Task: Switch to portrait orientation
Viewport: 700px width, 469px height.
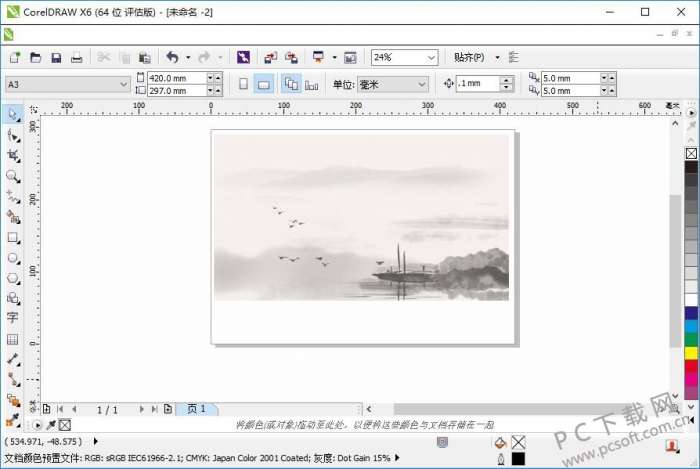Action: point(243,84)
